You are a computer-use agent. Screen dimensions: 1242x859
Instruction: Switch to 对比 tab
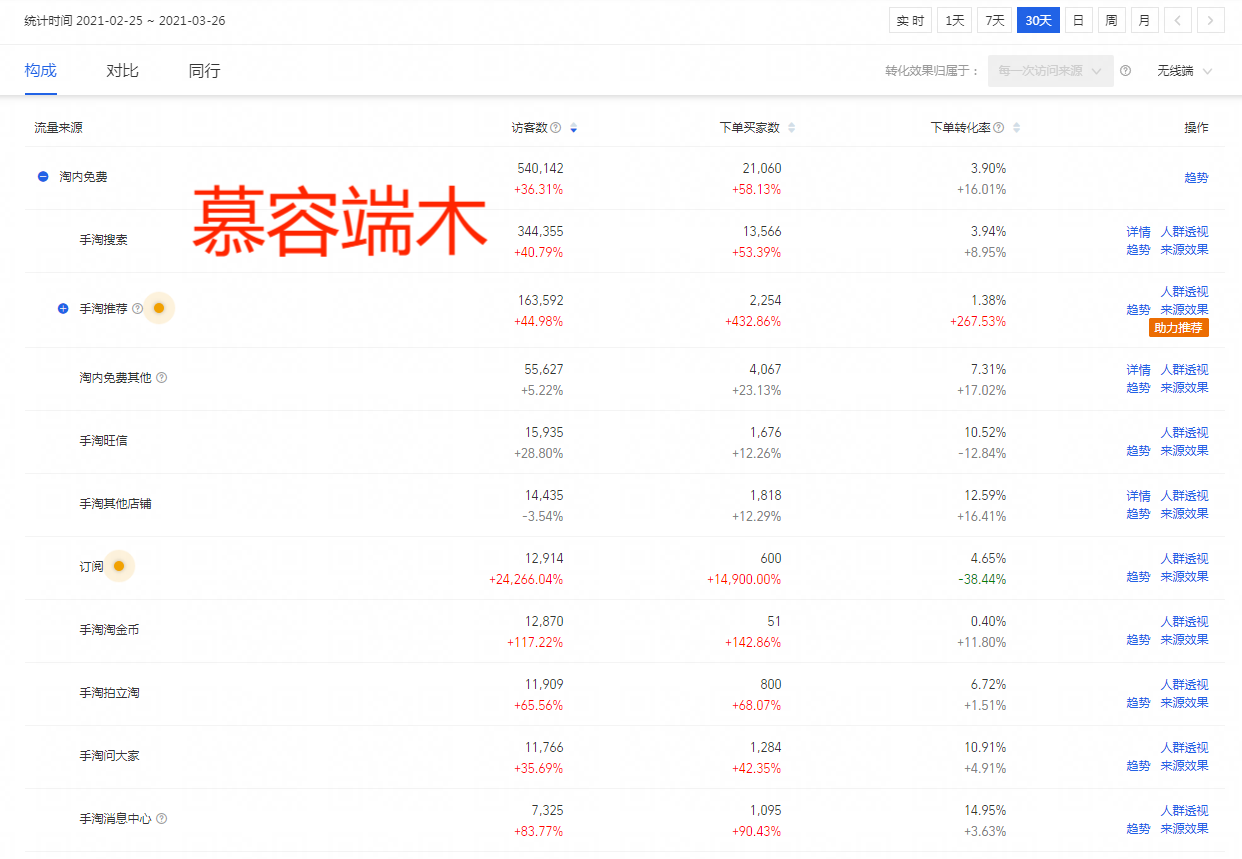[122, 71]
